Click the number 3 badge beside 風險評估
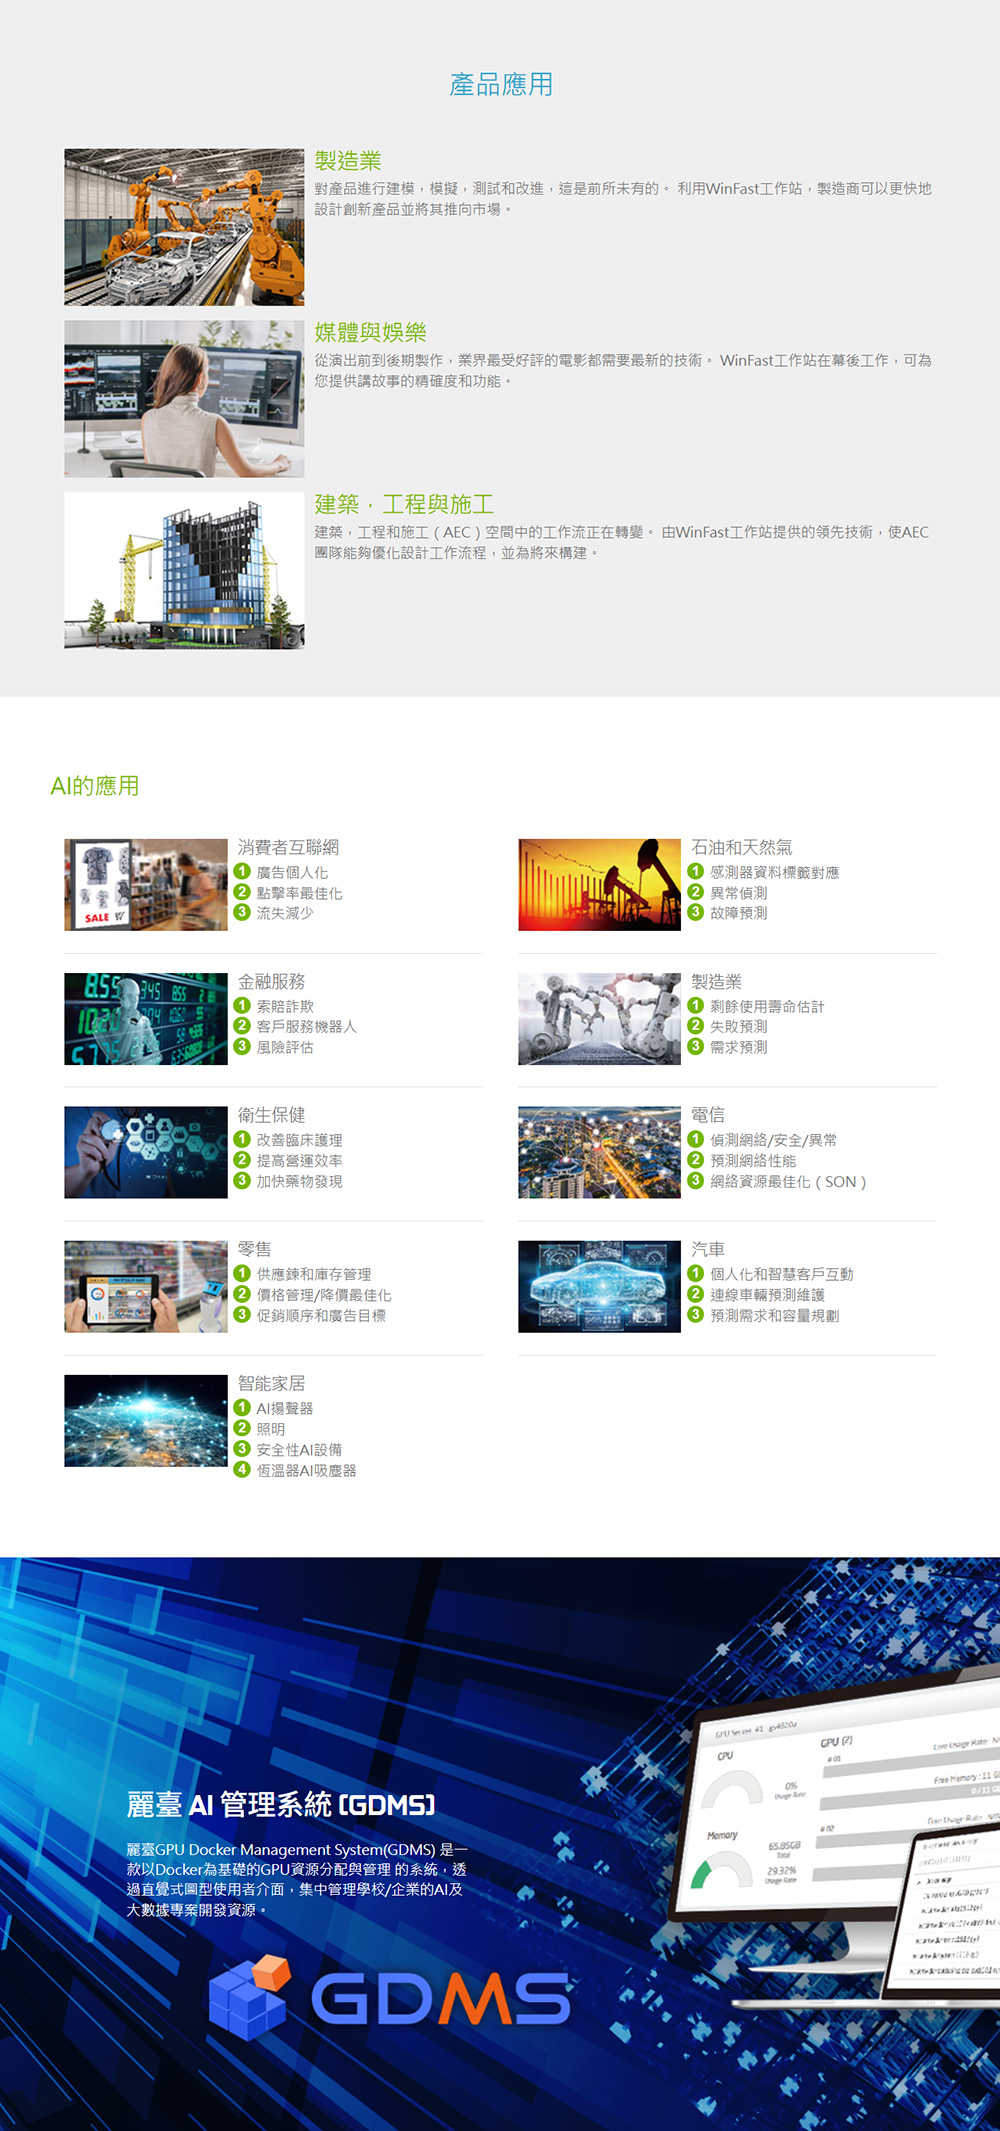Viewport: 1000px width, 2131px height. (x=242, y=1046)
